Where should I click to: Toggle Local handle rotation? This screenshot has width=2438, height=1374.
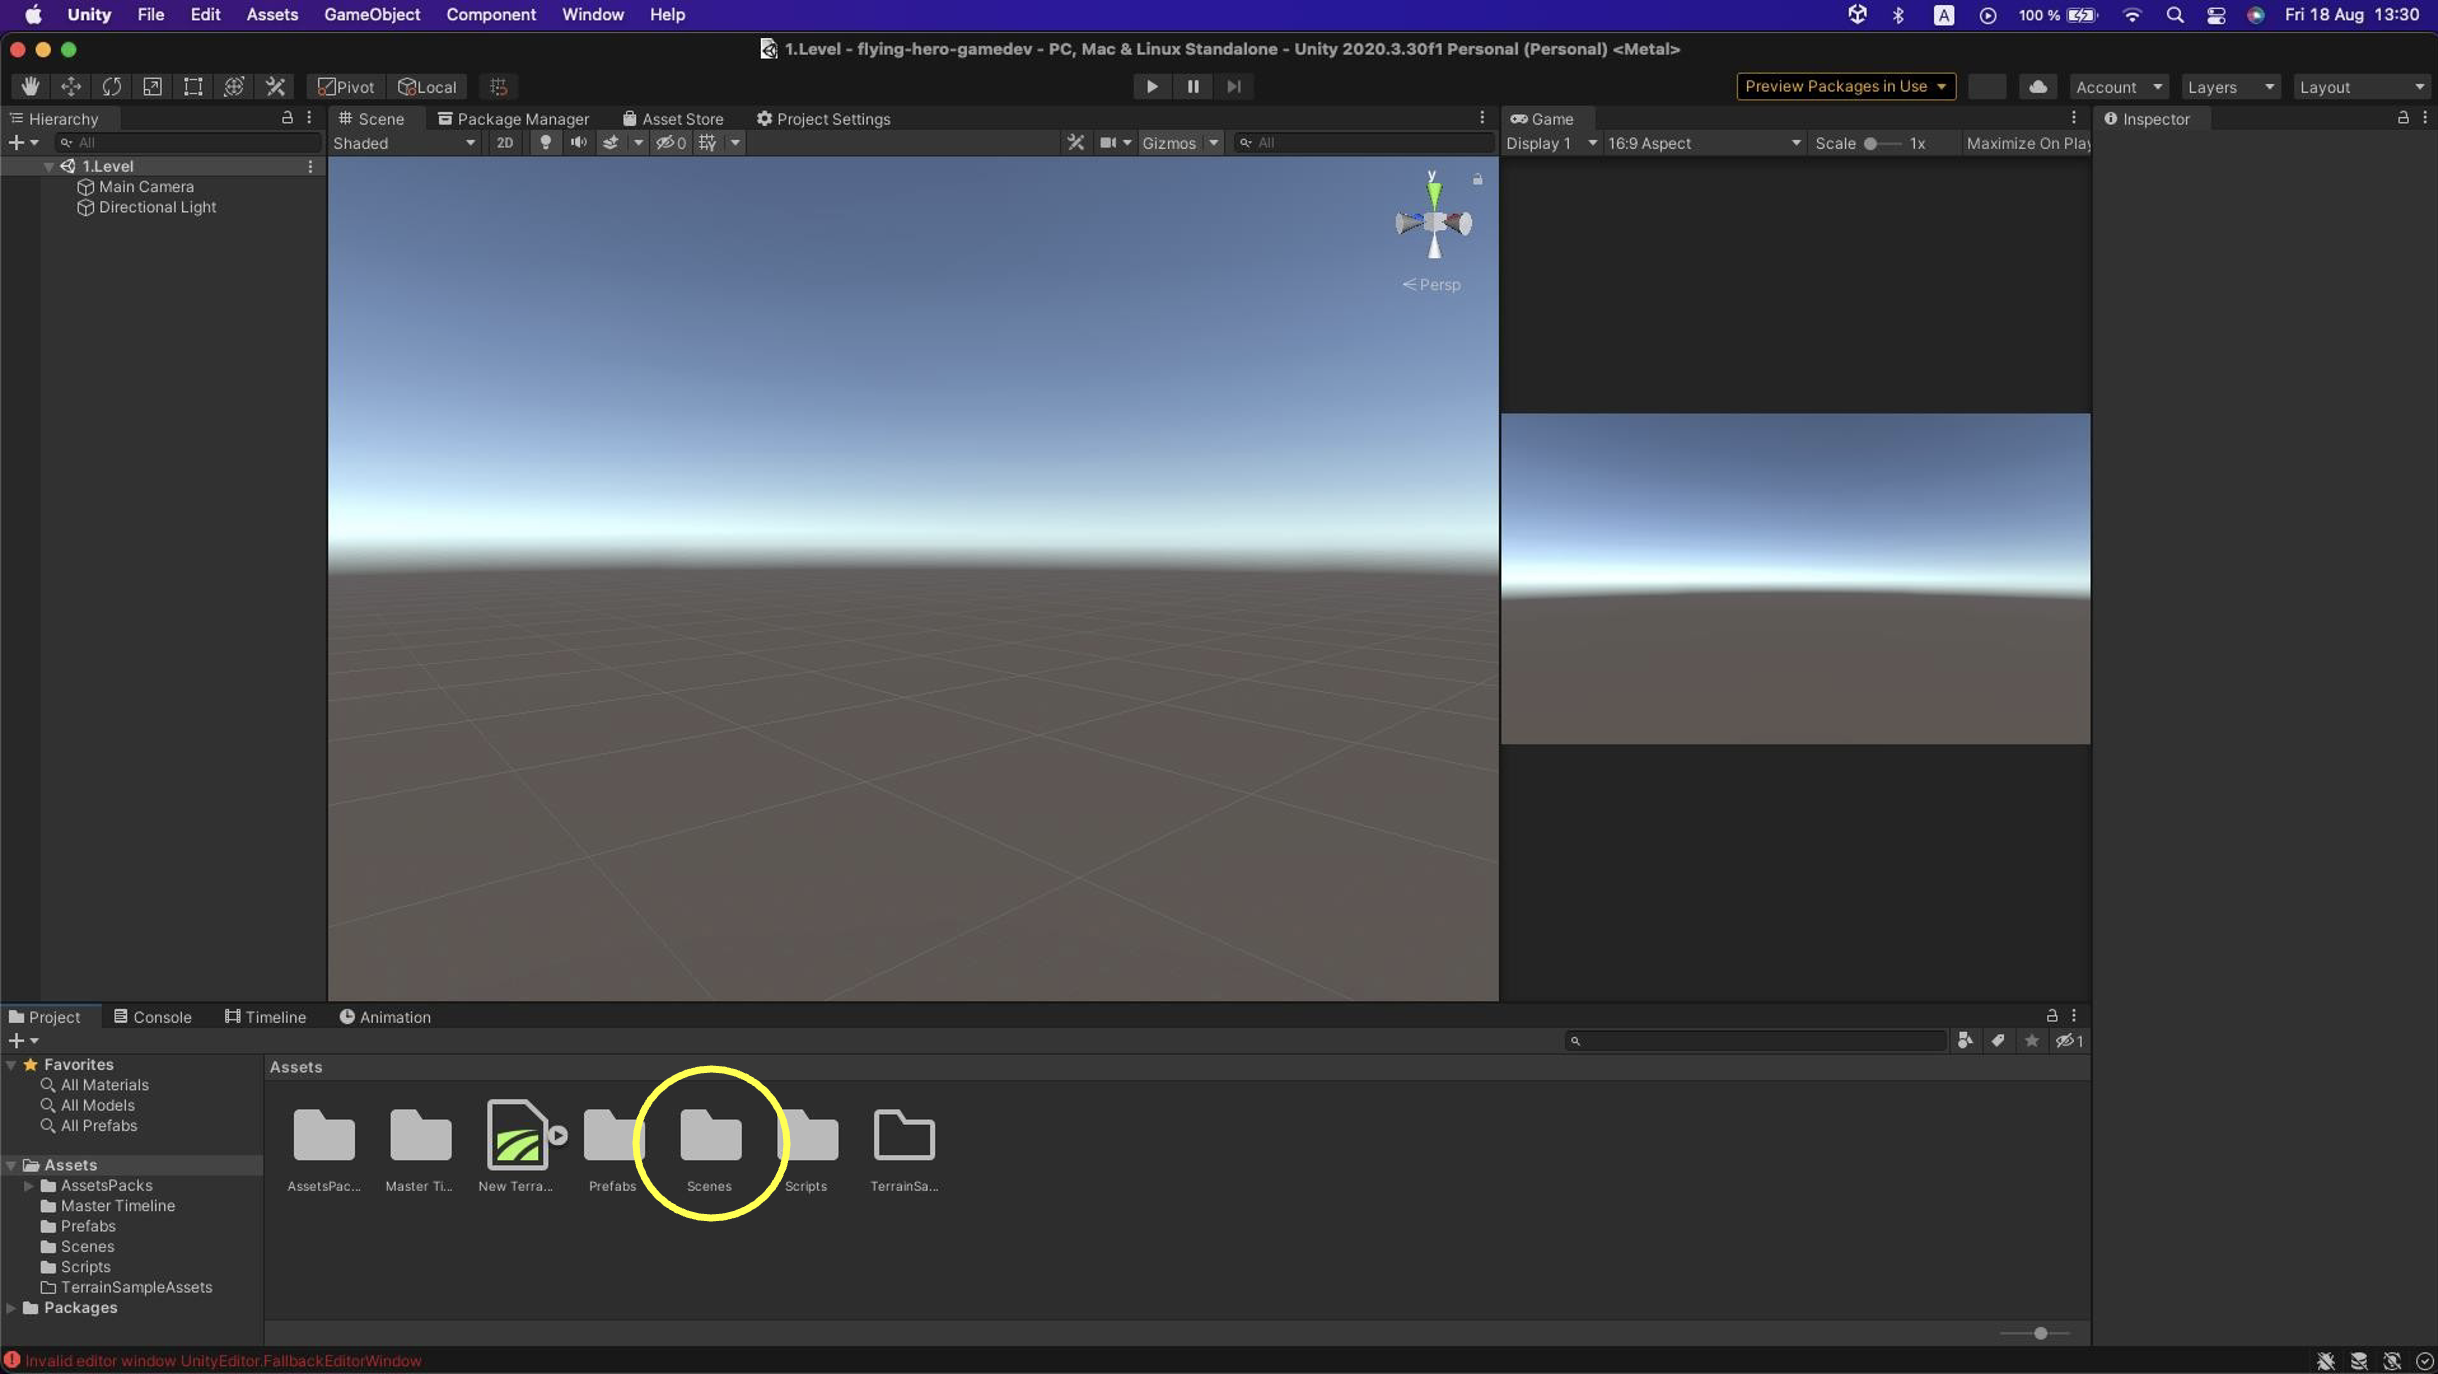[427, 87]
